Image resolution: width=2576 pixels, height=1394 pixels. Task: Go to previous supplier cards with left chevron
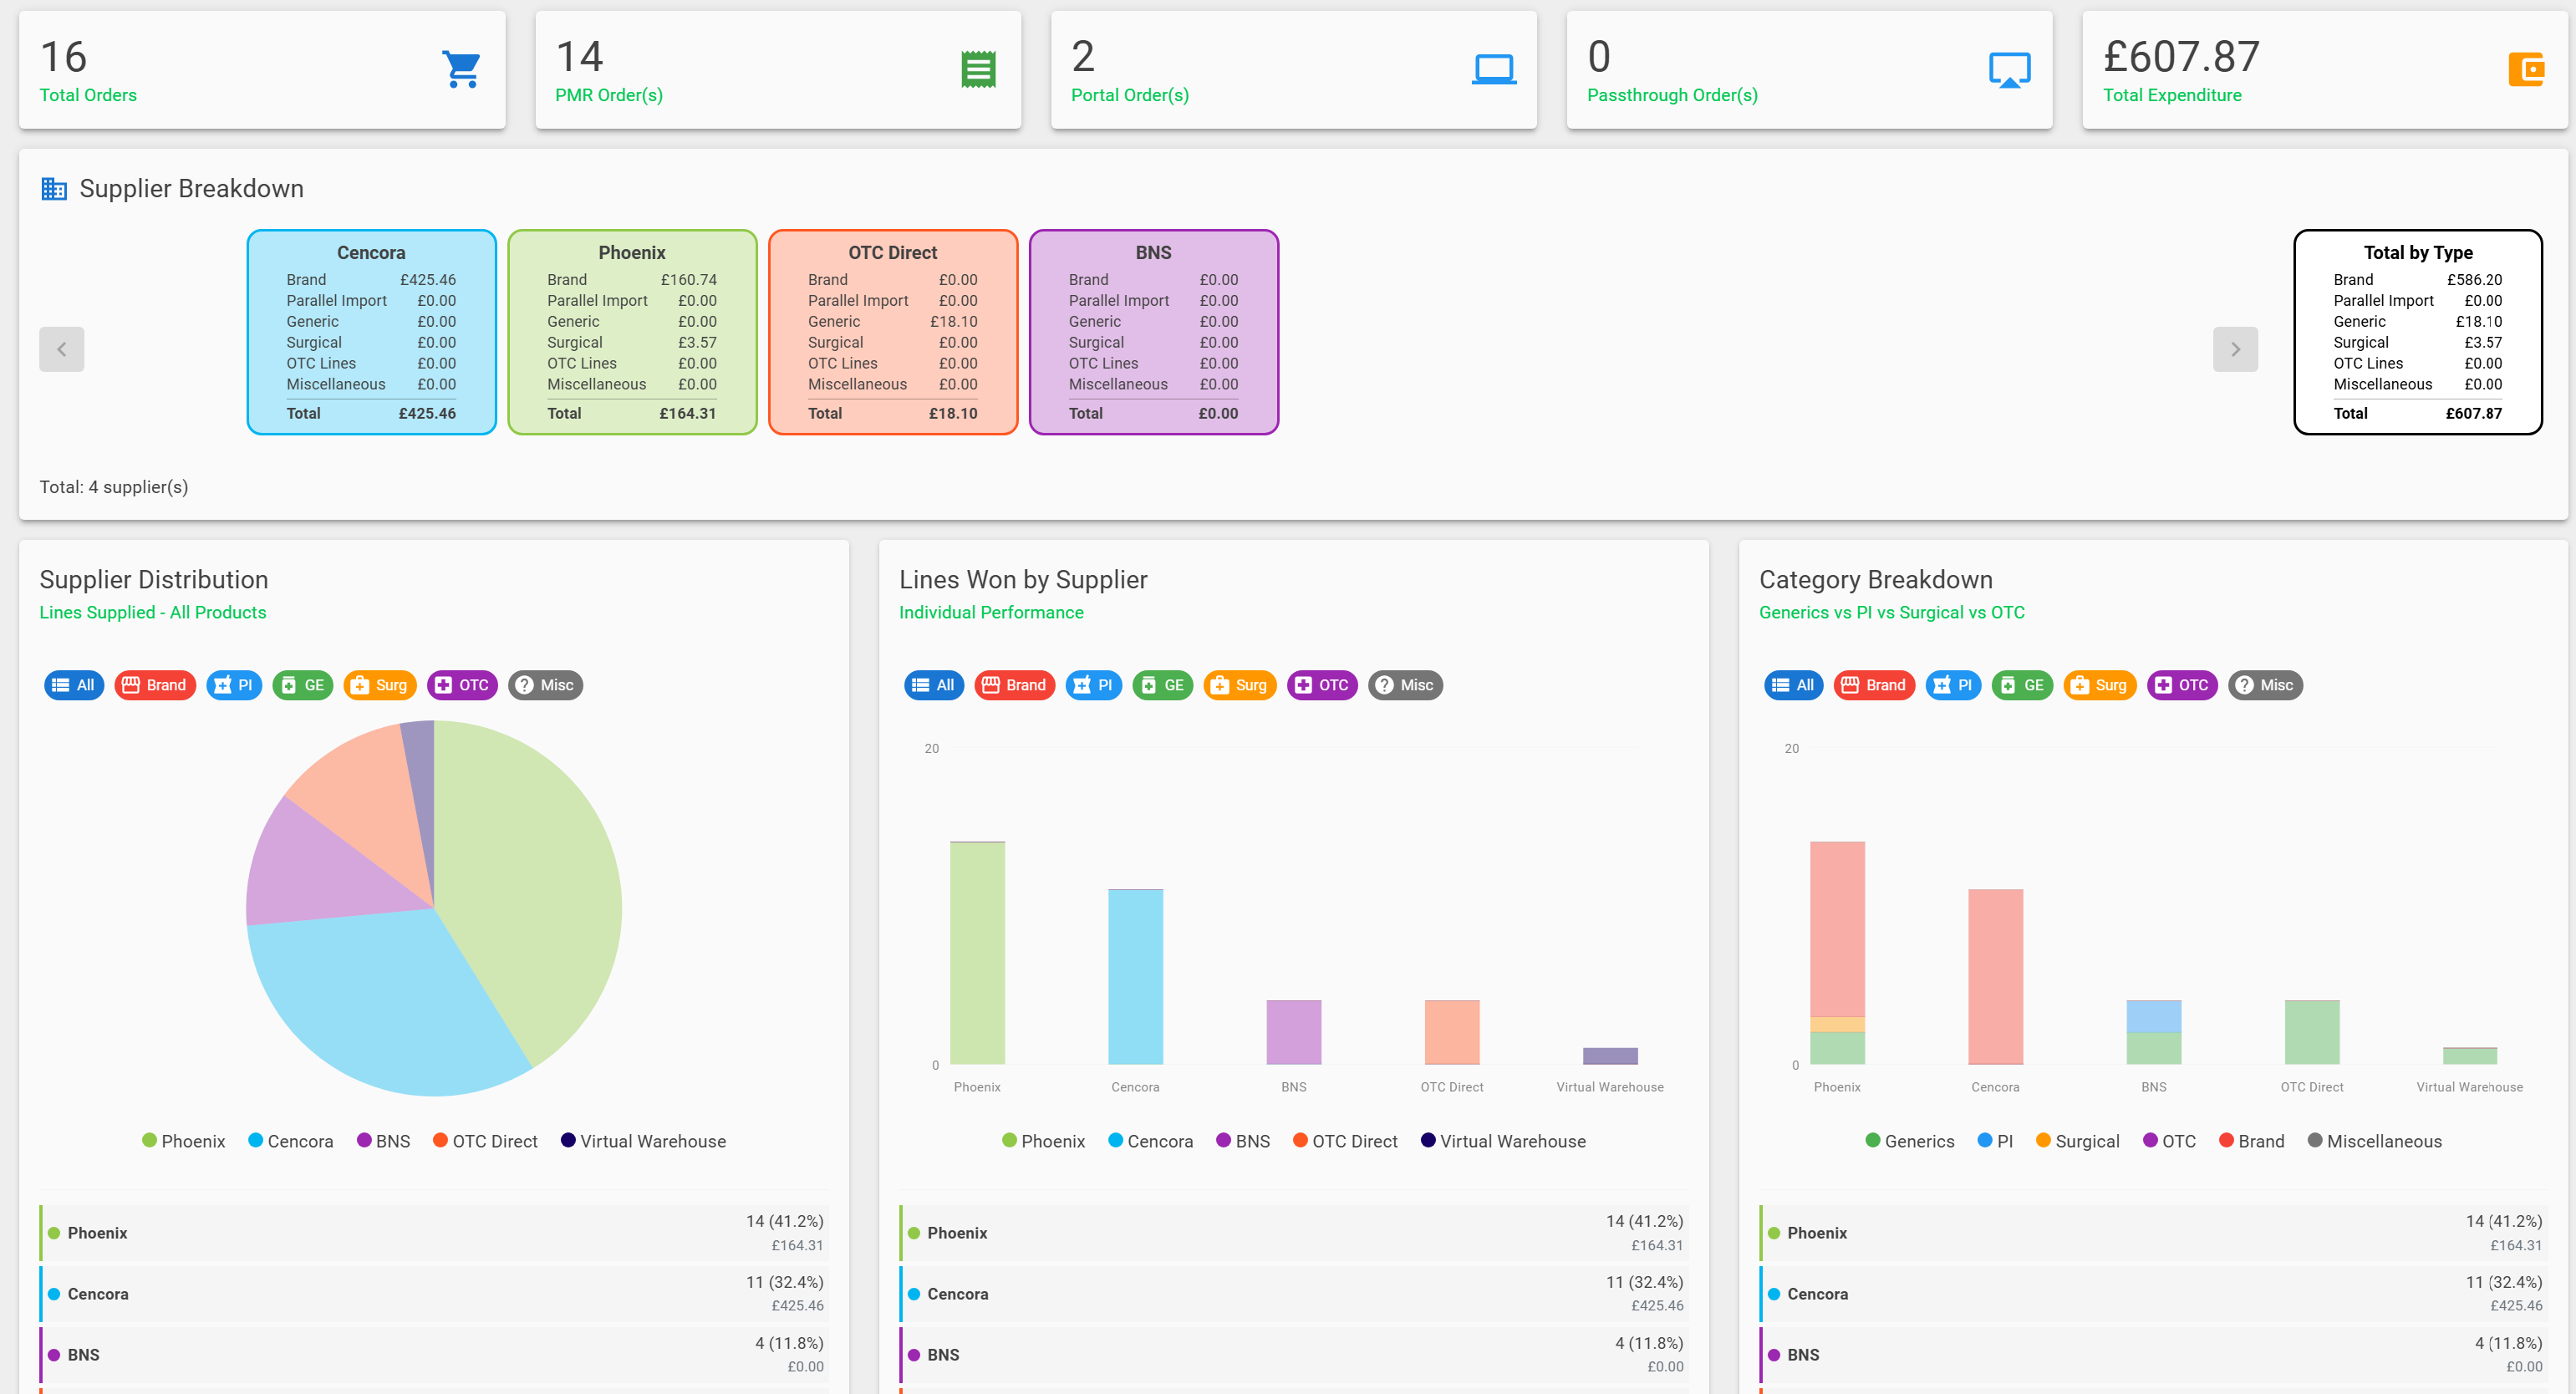click(62, 349)
